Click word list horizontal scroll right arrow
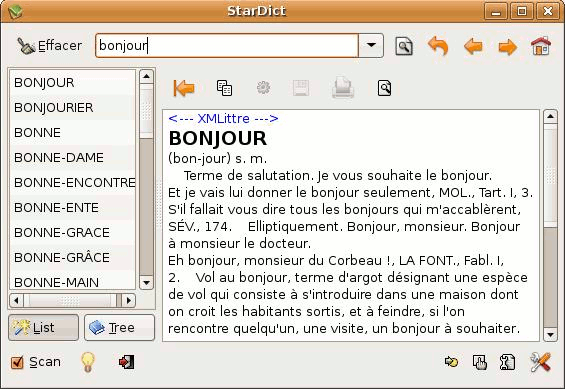This screenshot has width=565, height=389. click(129, 300)
